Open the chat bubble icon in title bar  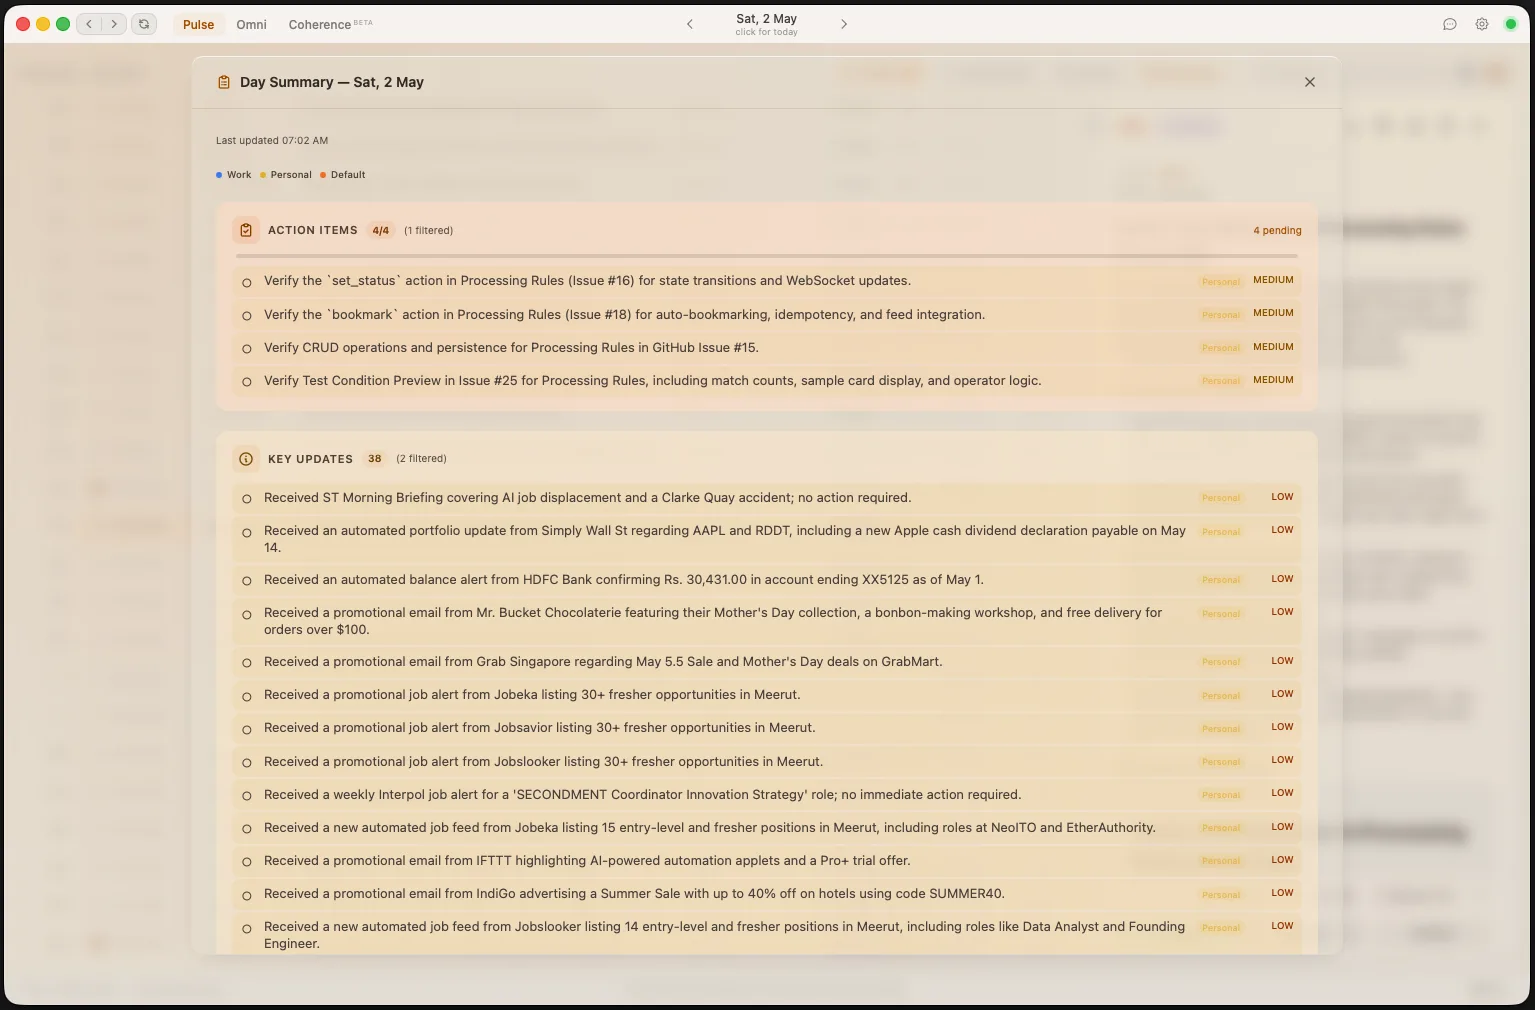1450,24
